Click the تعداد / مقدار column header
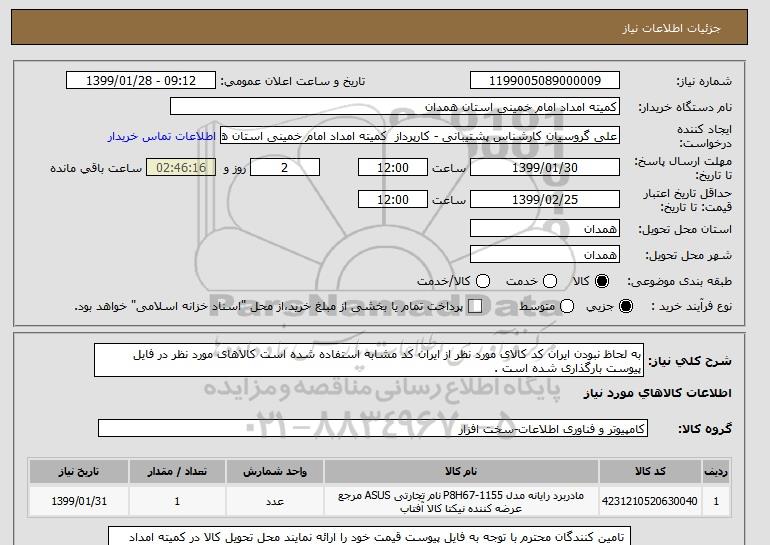Viewport: 770px width, 545px height. click(x=177, y=471)
